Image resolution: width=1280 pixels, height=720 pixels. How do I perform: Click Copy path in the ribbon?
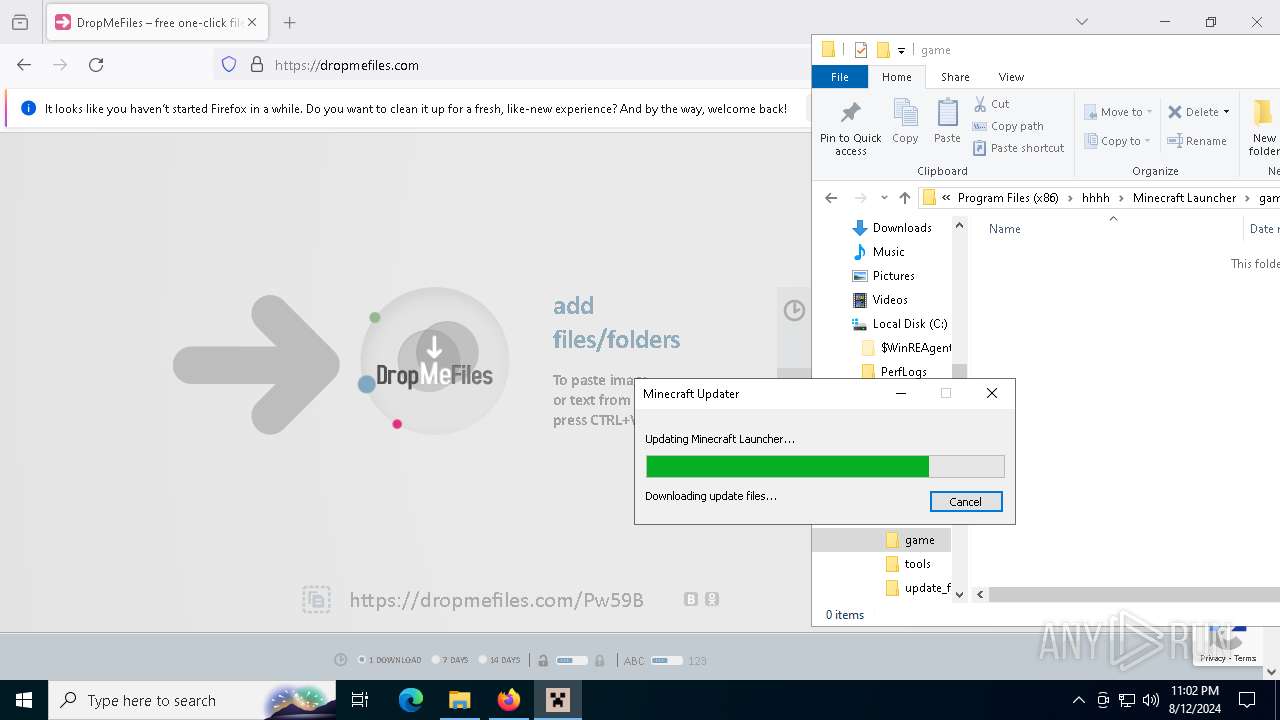[1008, 126]
